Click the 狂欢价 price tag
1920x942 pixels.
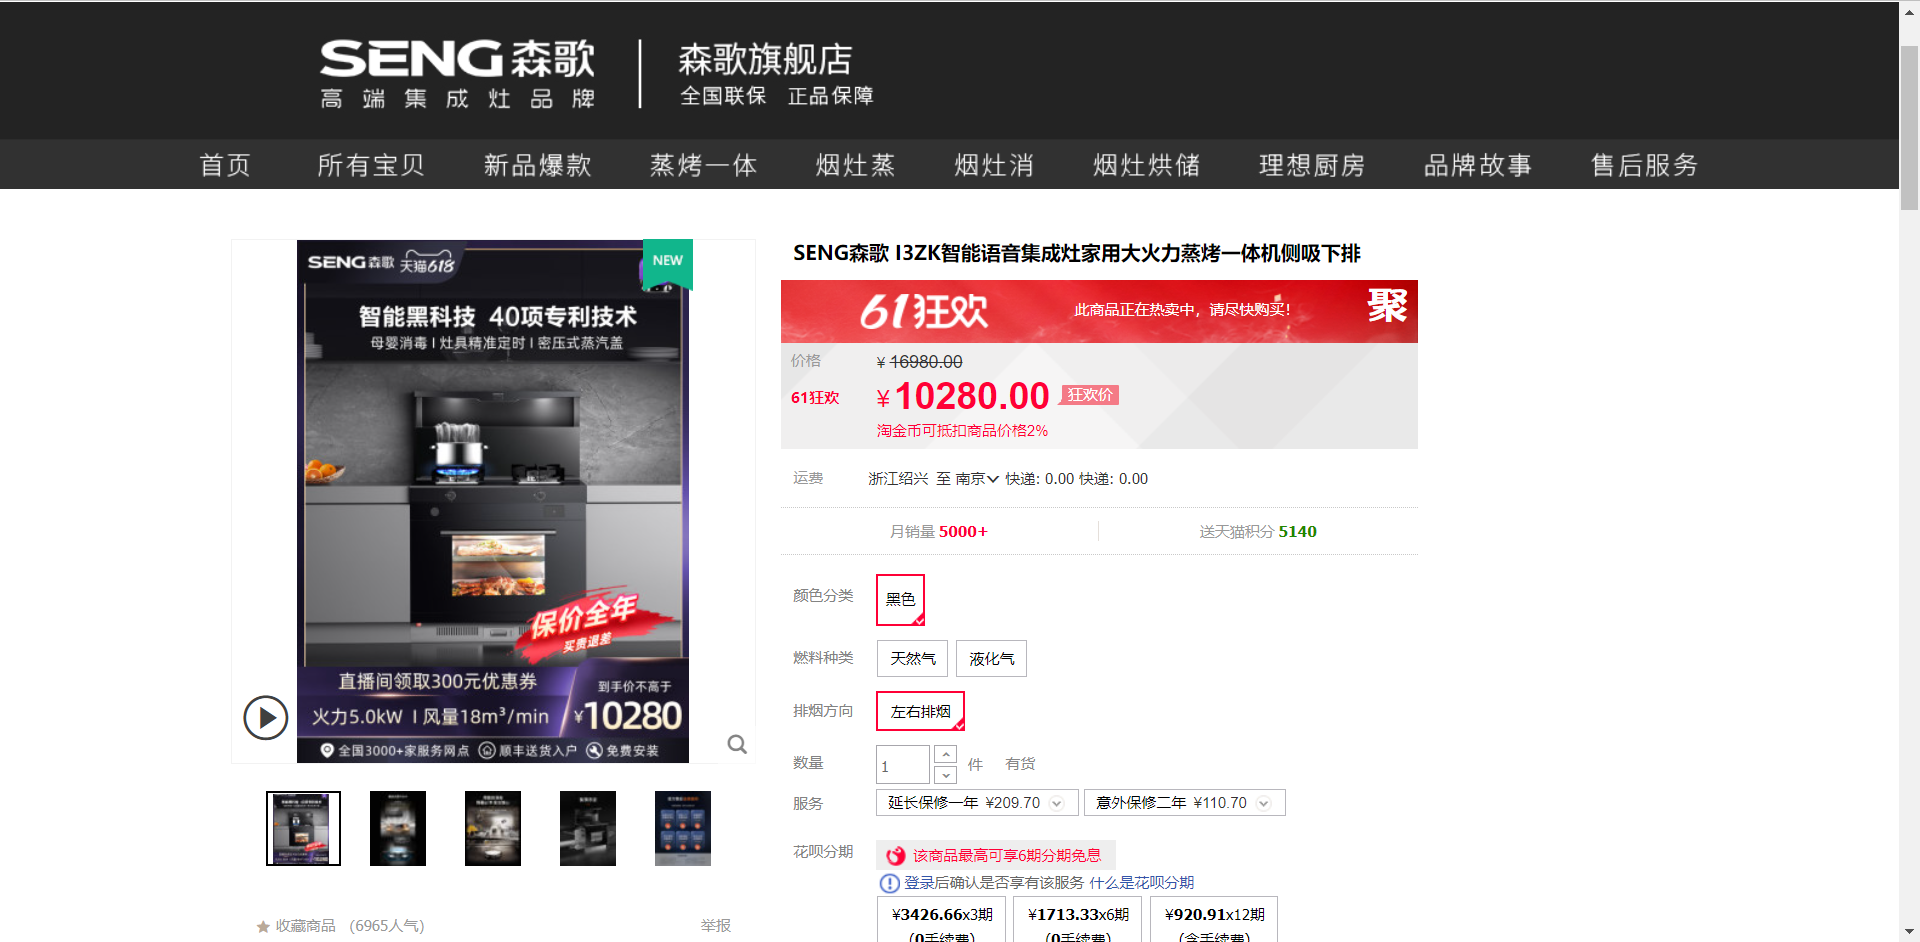[x=1090, y=395]
